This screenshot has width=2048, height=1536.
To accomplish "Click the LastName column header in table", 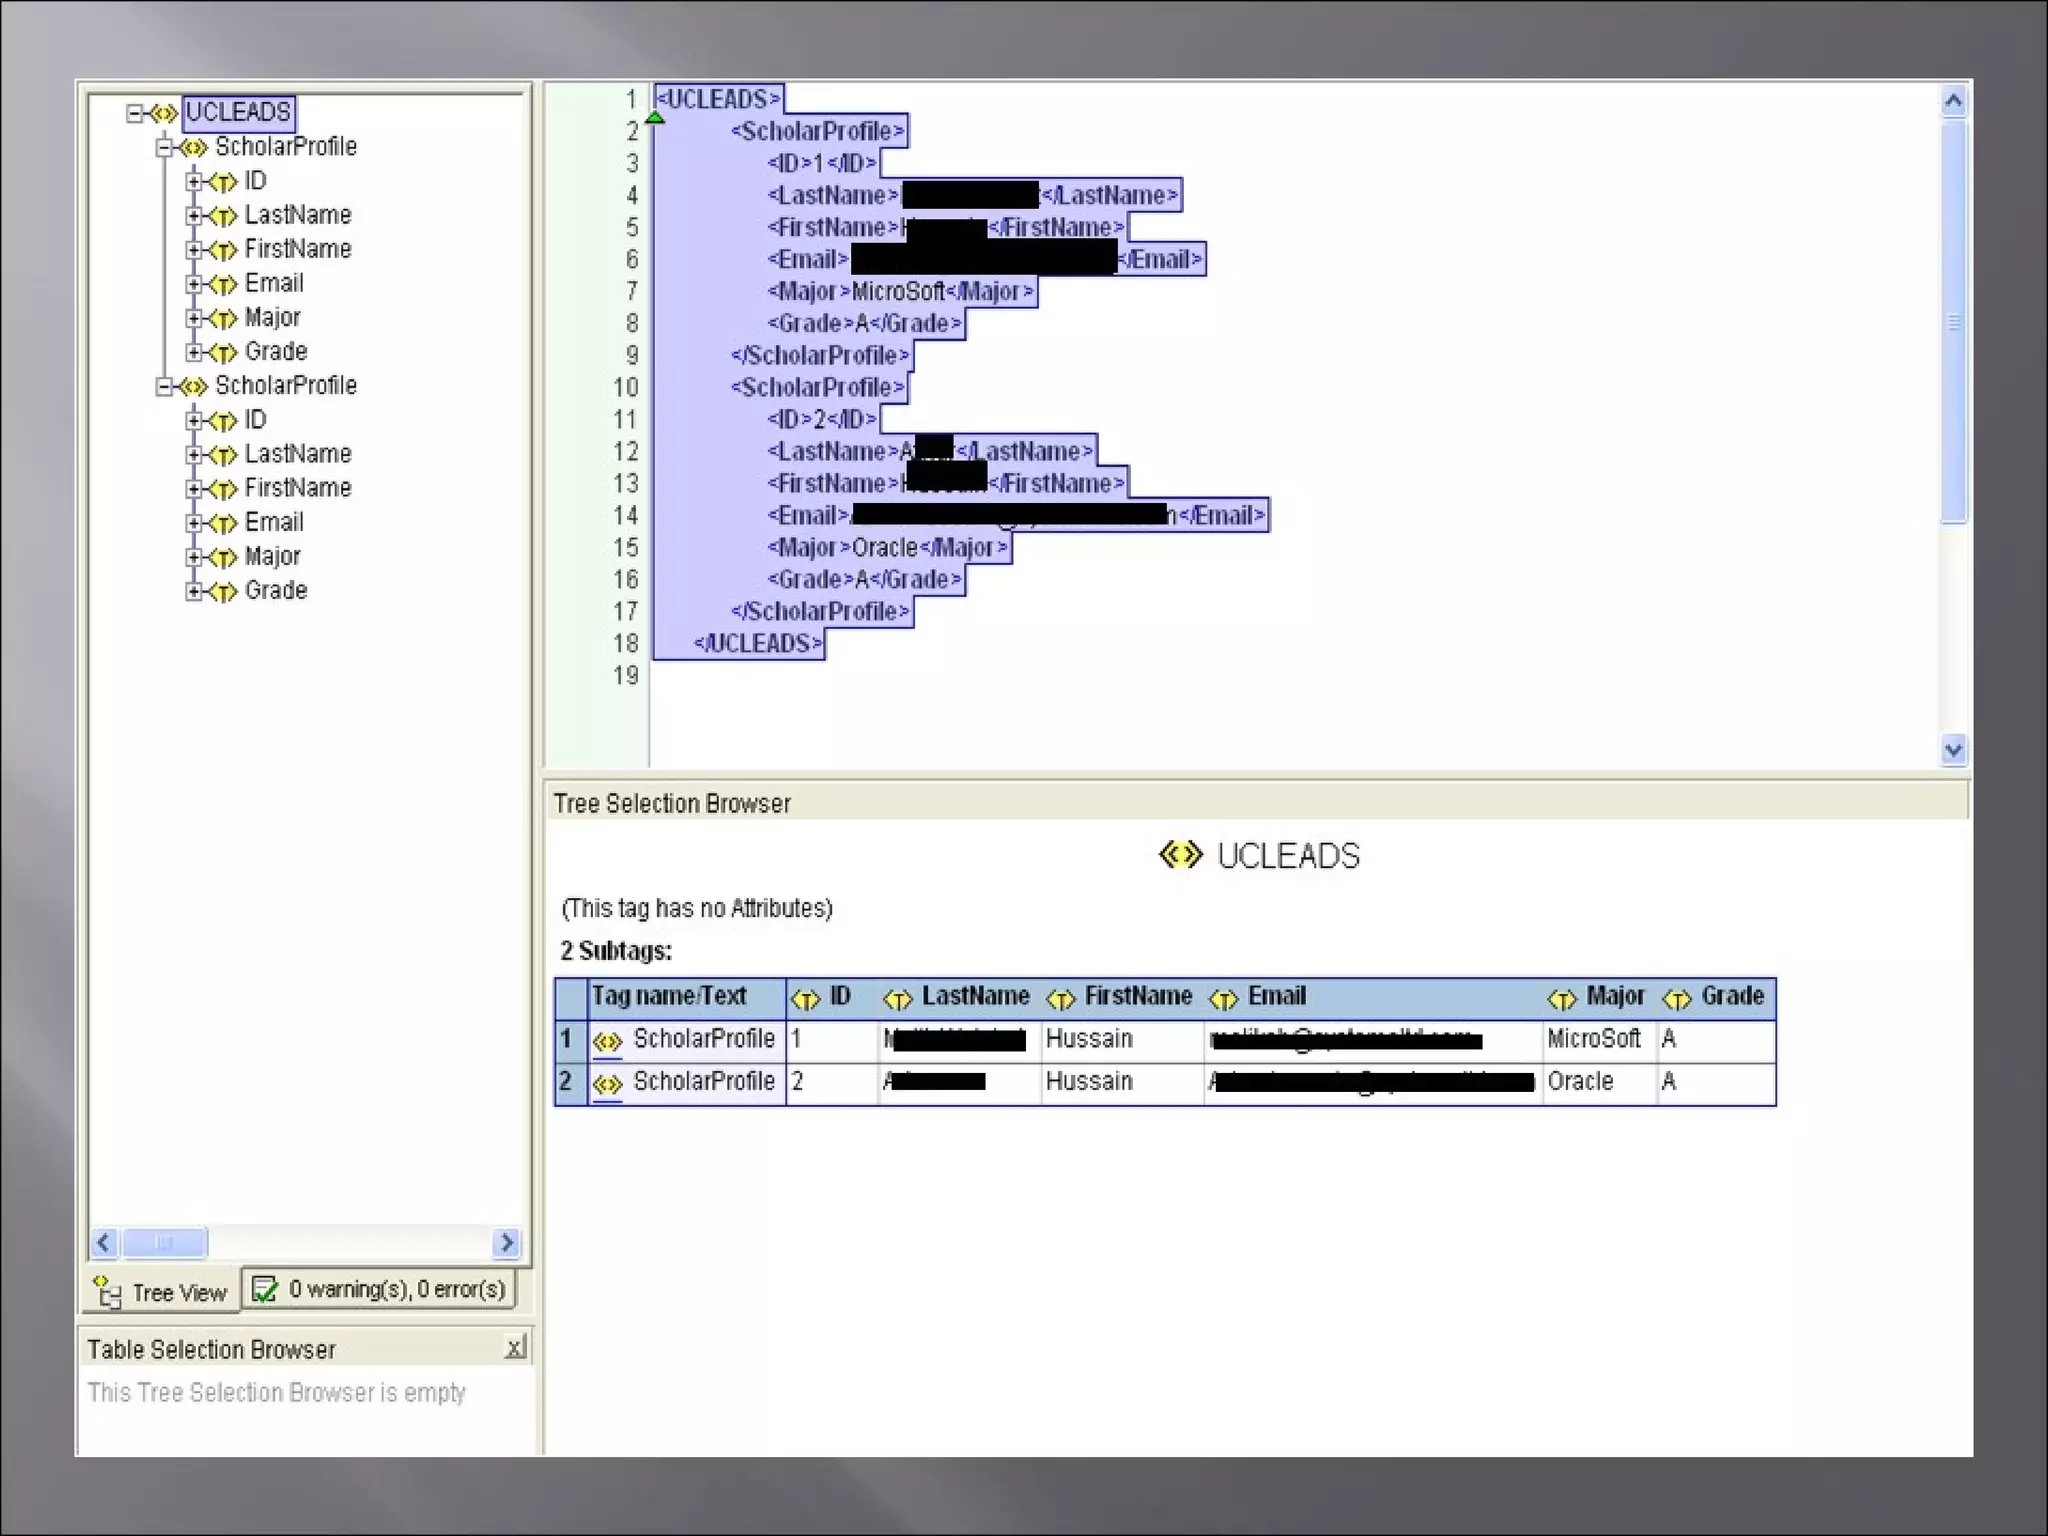I will 974,997.
